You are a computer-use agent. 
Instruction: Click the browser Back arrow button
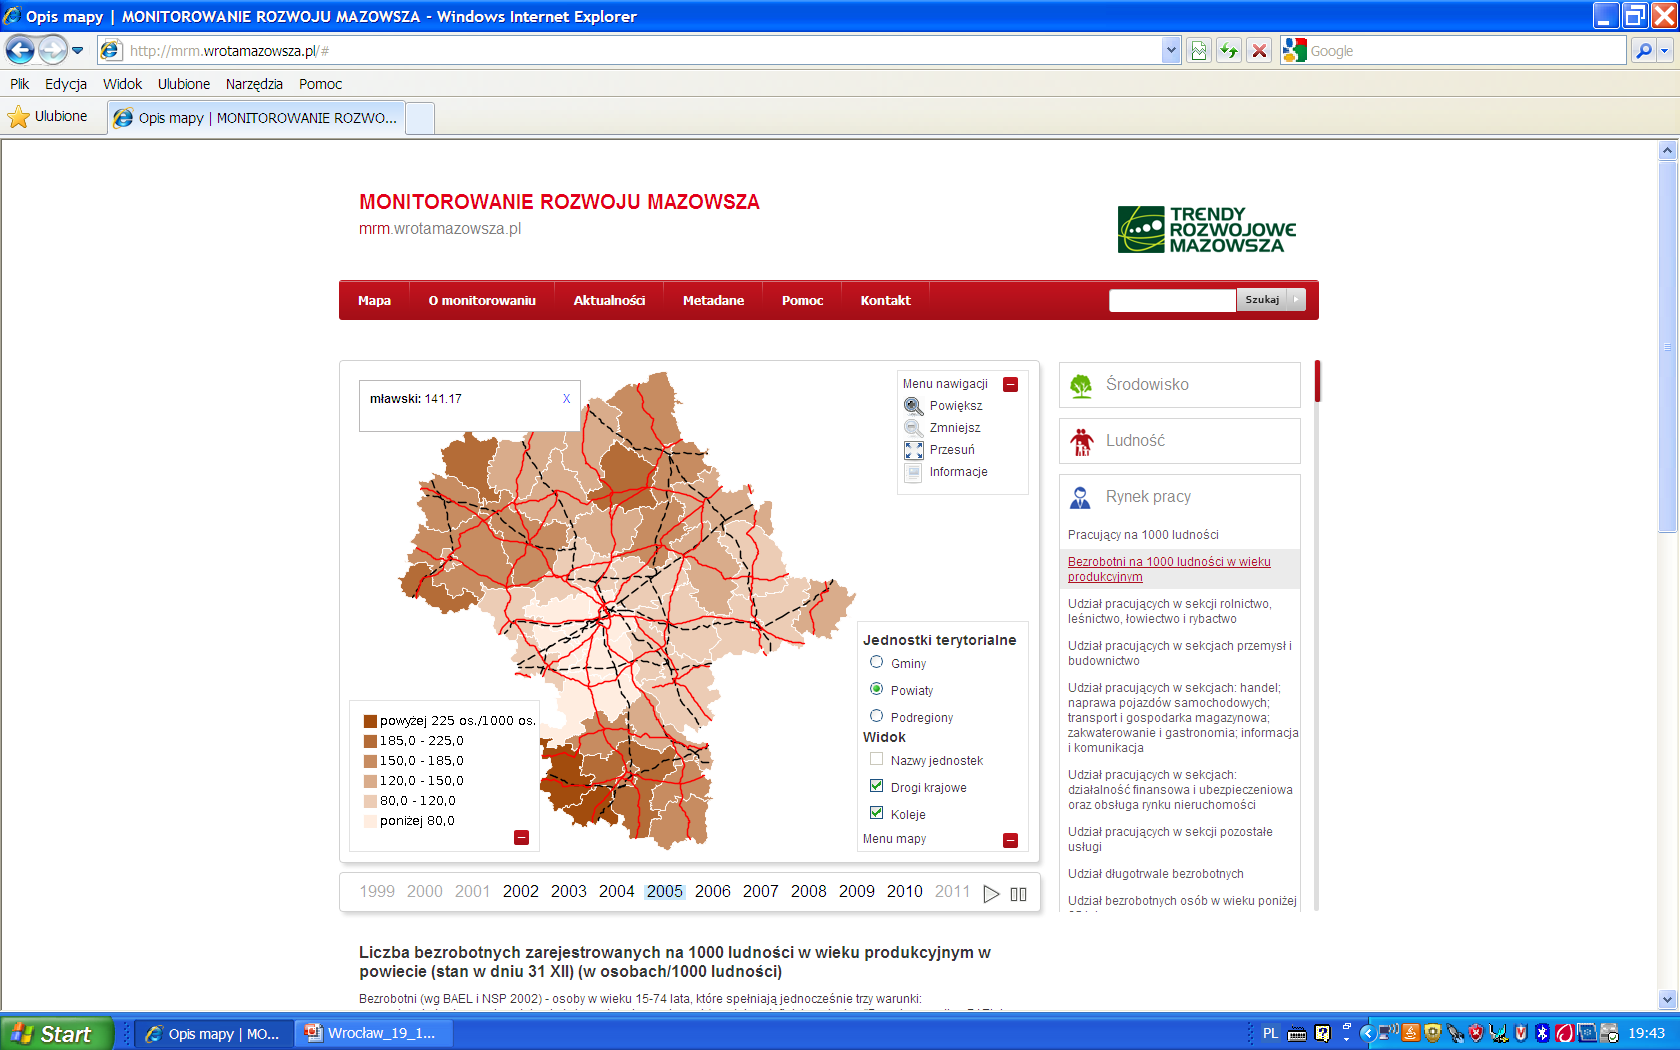20,49
